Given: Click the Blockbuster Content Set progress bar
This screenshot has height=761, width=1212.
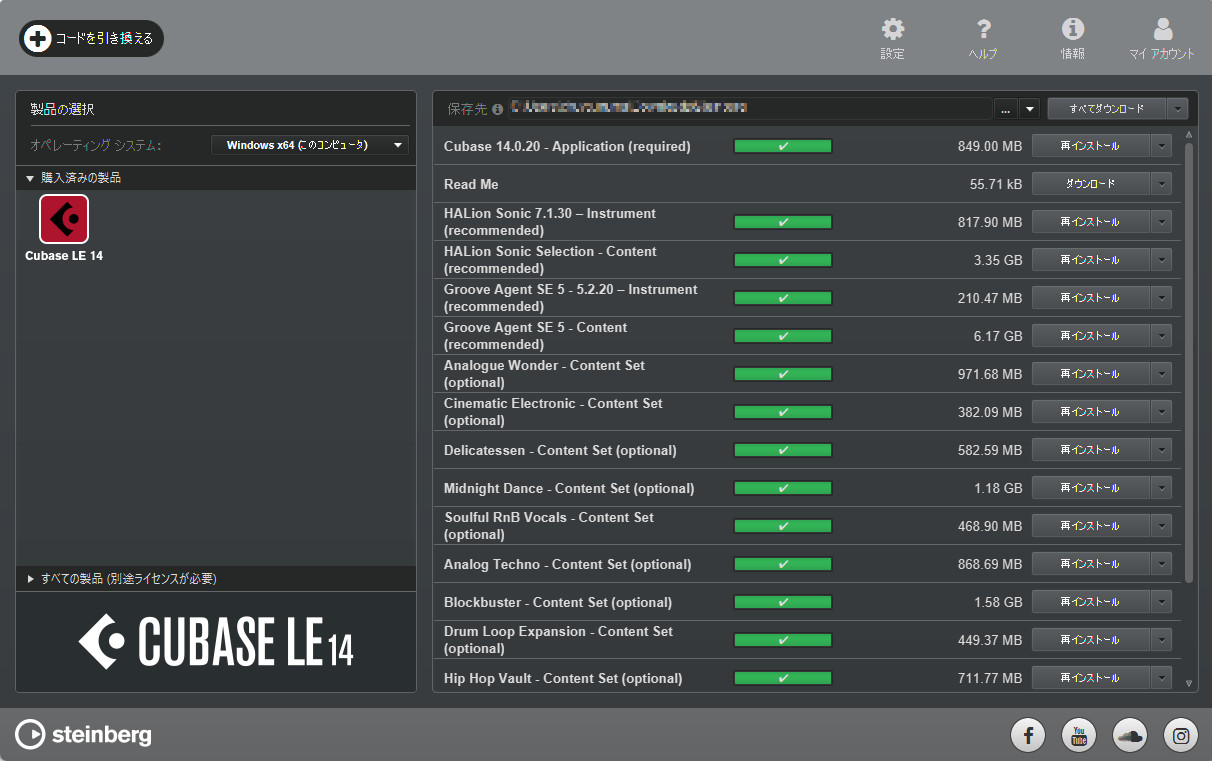Looking at the screenshot, I should coord(783,602).
